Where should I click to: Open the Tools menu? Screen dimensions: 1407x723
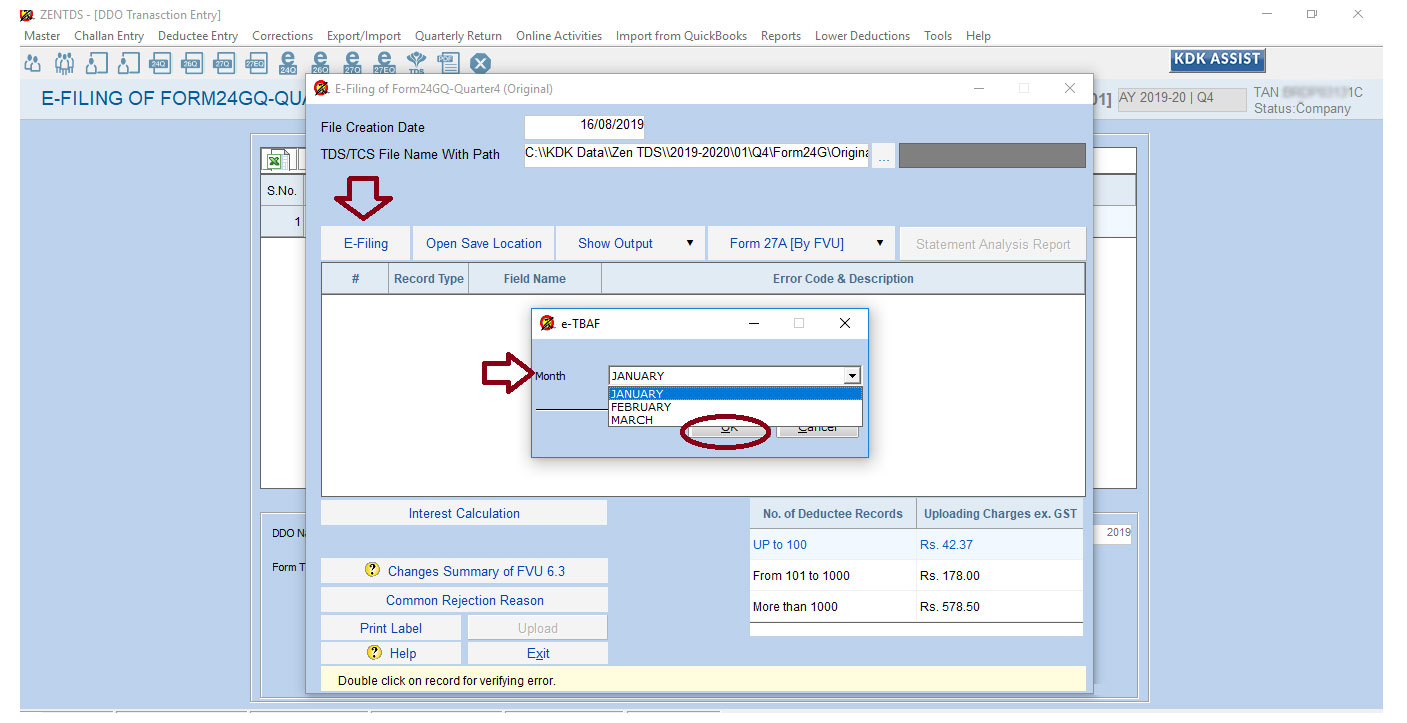point(938,36)
